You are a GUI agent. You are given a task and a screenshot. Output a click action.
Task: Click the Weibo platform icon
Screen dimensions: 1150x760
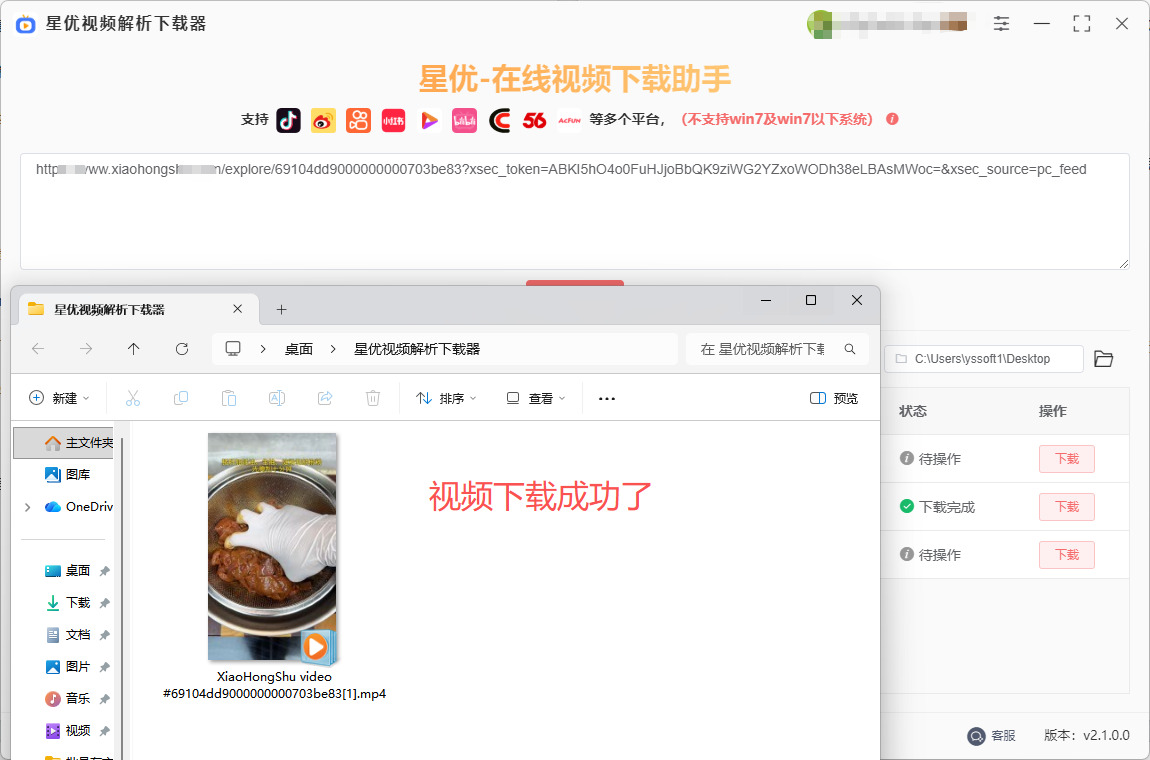click(323, 120)
